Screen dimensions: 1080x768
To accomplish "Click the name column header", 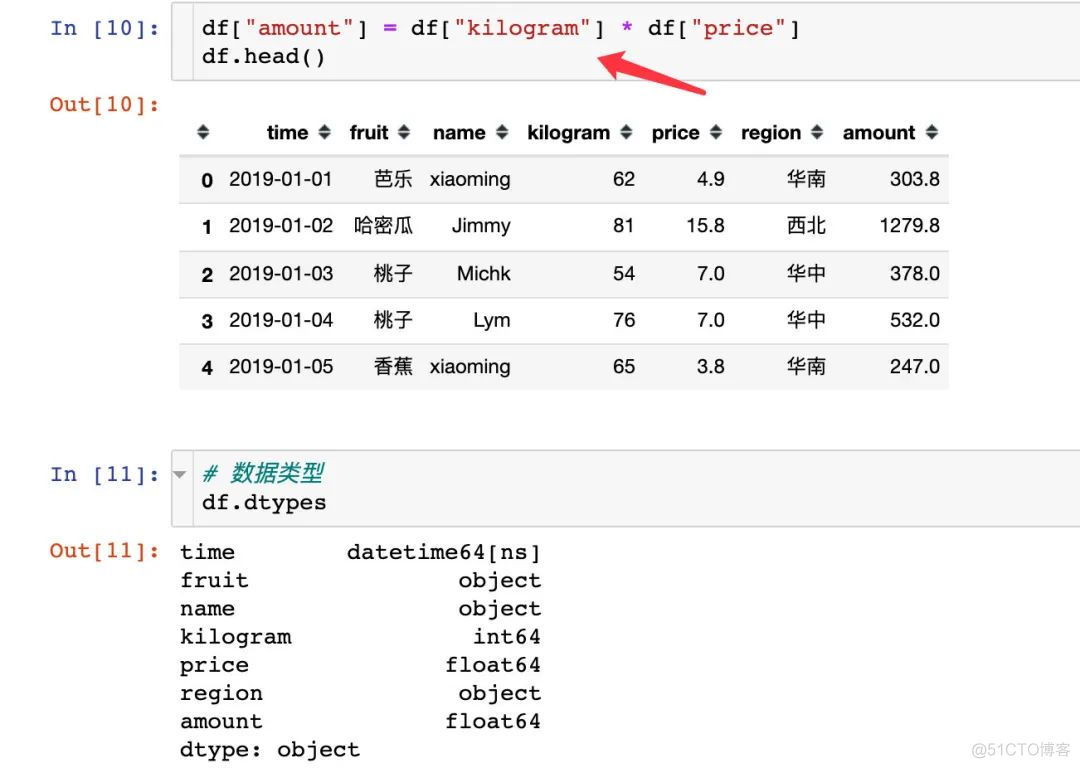I will tap(459, 132).
